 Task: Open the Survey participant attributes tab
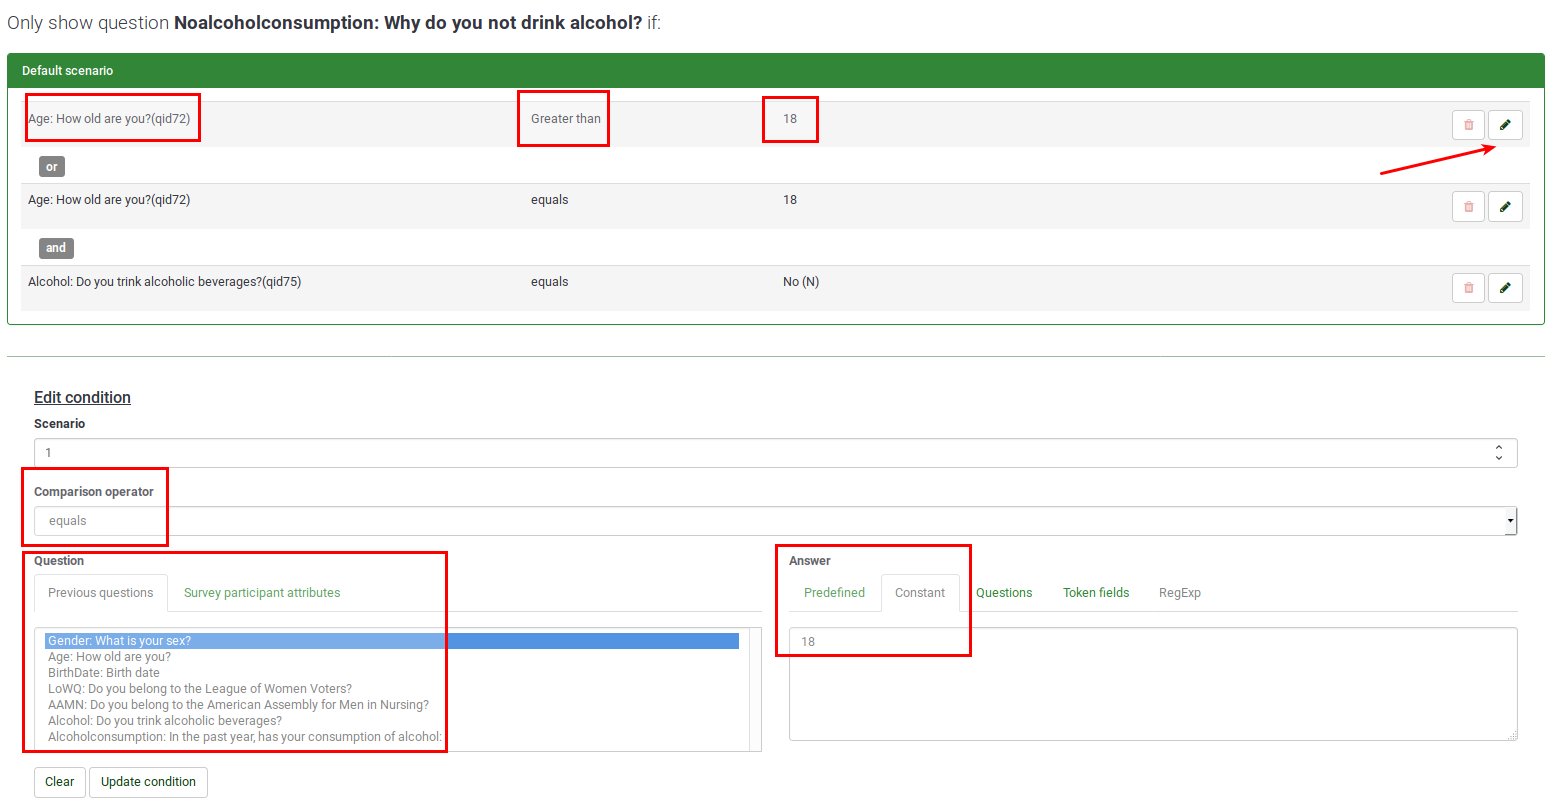pyautogui.click(x=262, y=593)
